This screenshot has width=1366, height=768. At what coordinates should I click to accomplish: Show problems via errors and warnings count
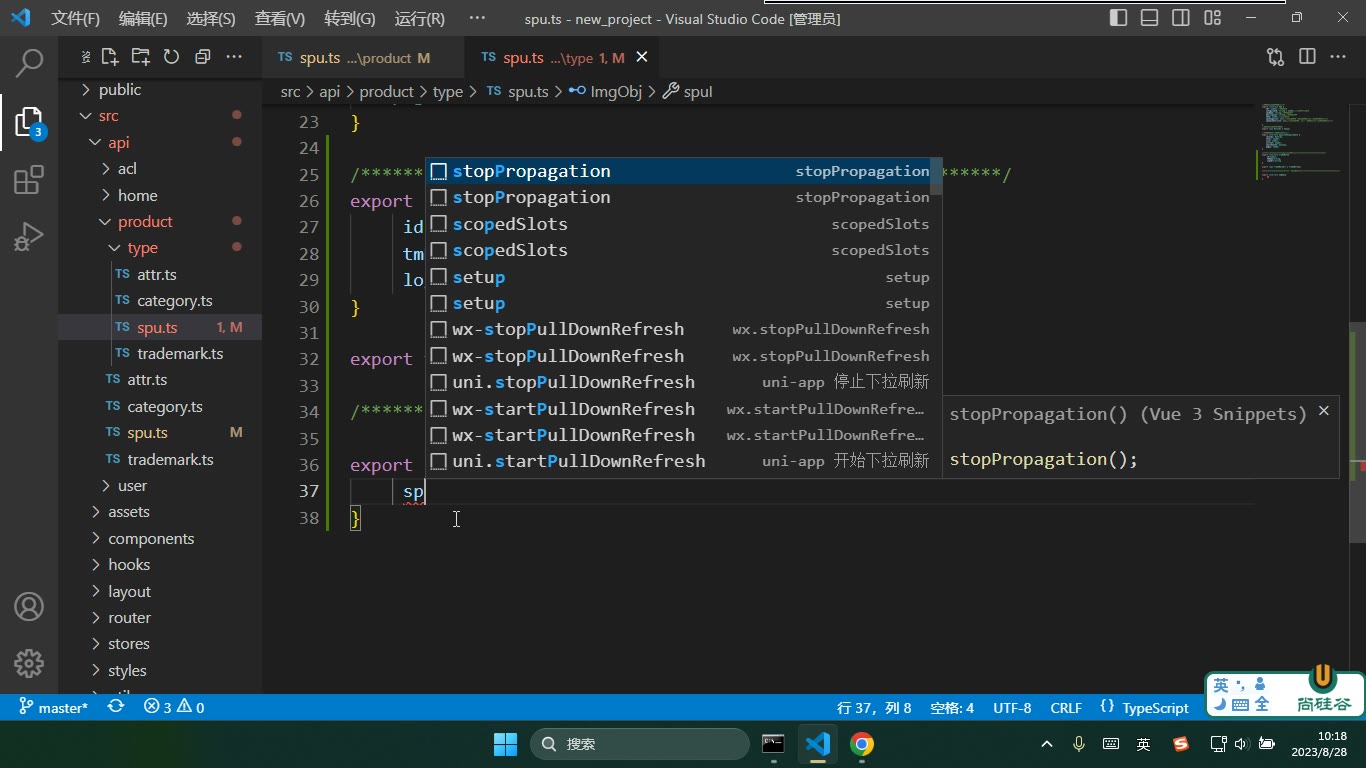click(174, 707)
